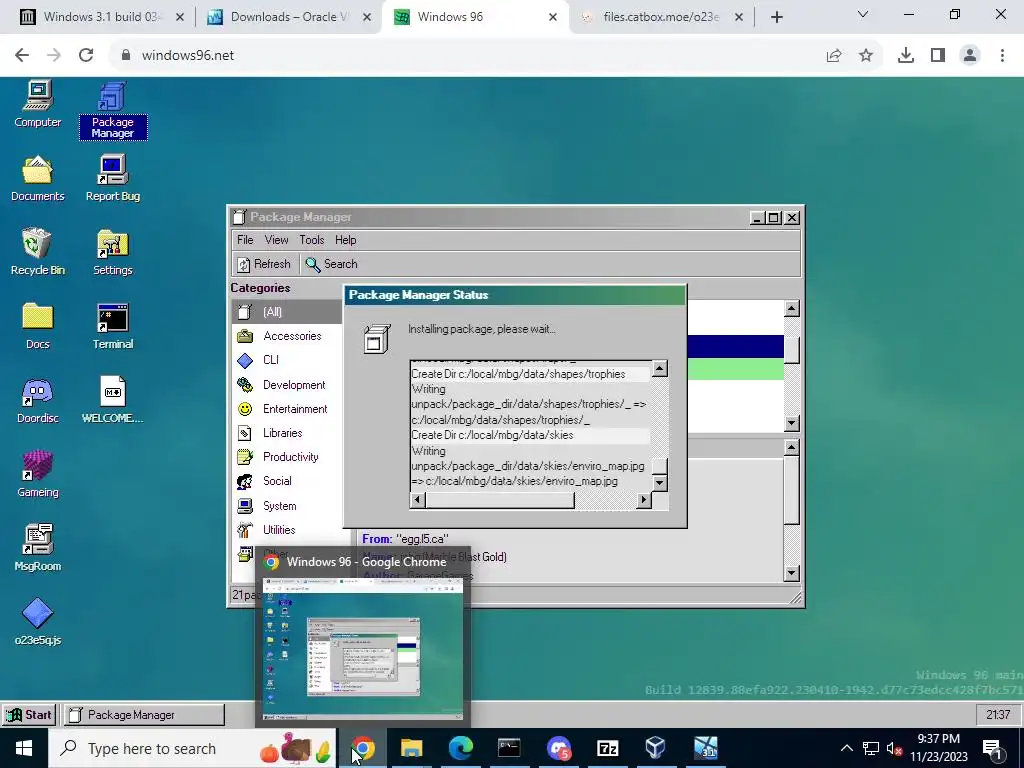Click the install log scroll-down arrow
1024x768 pixels.
coord(660,483)
